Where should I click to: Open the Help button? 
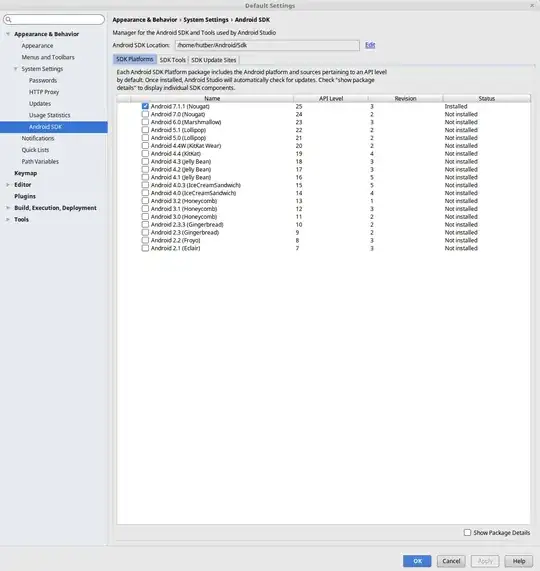pyautogui.click(x=519, y=561)
